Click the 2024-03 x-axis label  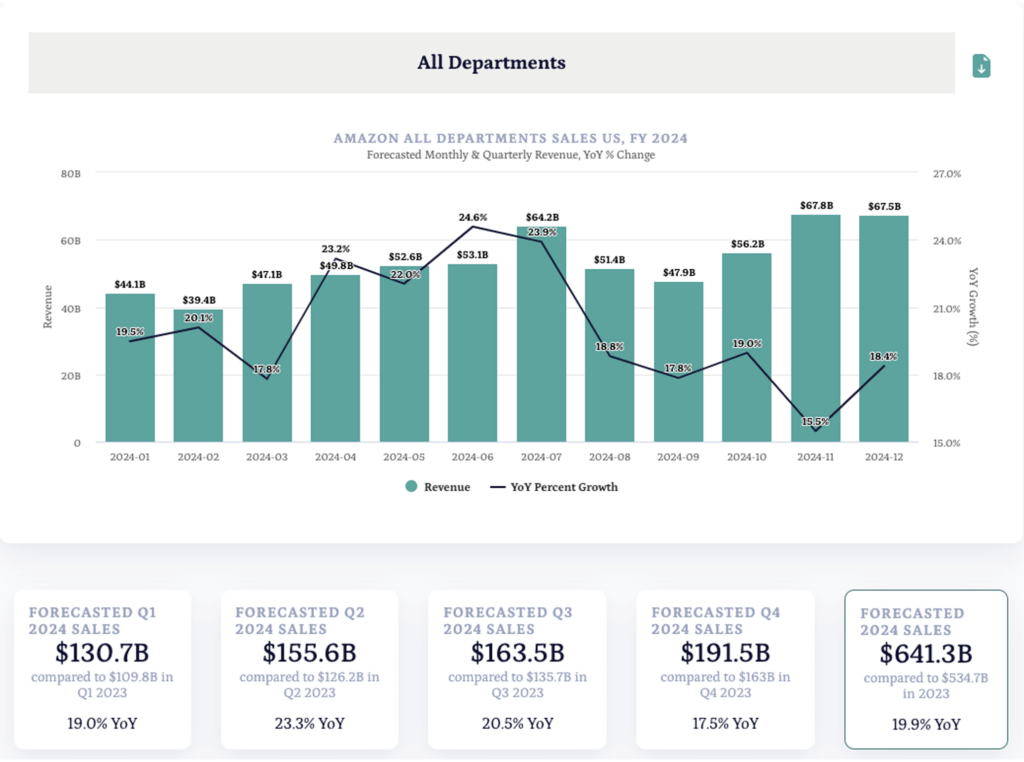(266, 457)
